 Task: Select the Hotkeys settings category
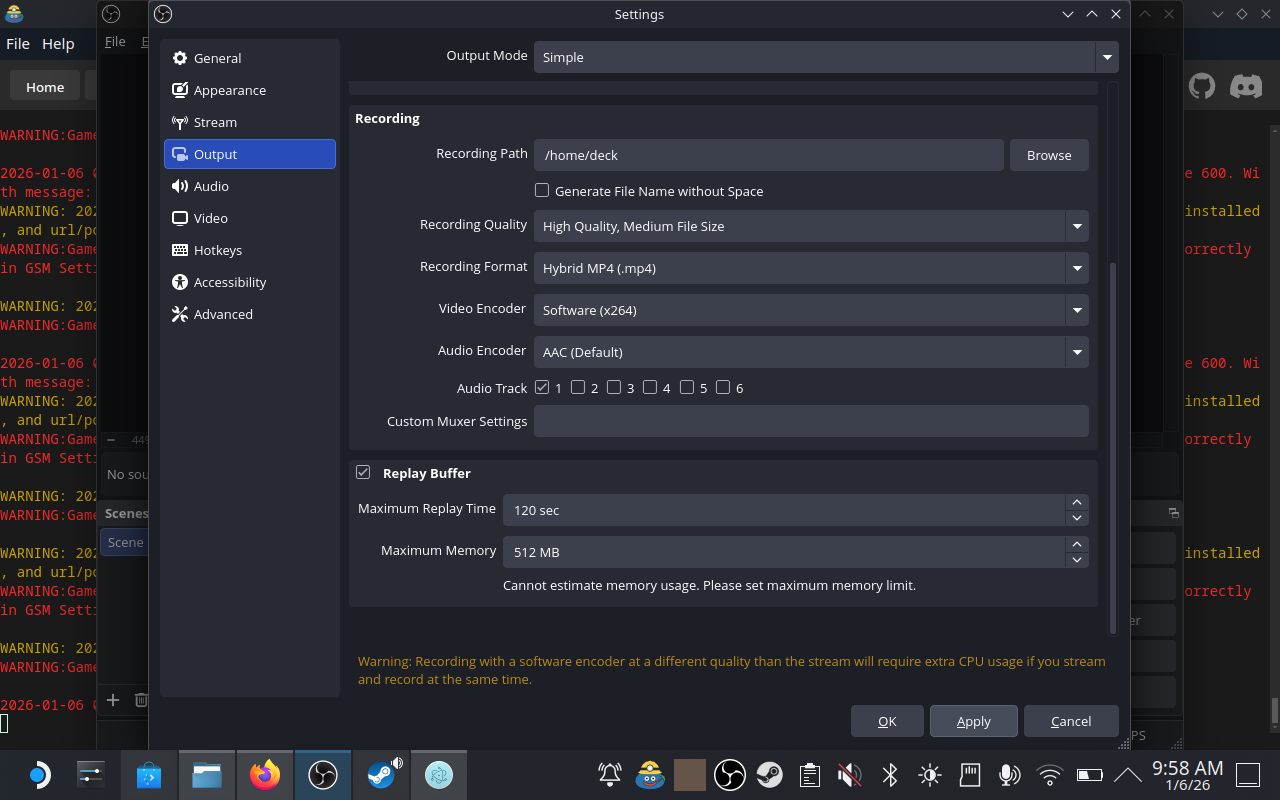218,250
